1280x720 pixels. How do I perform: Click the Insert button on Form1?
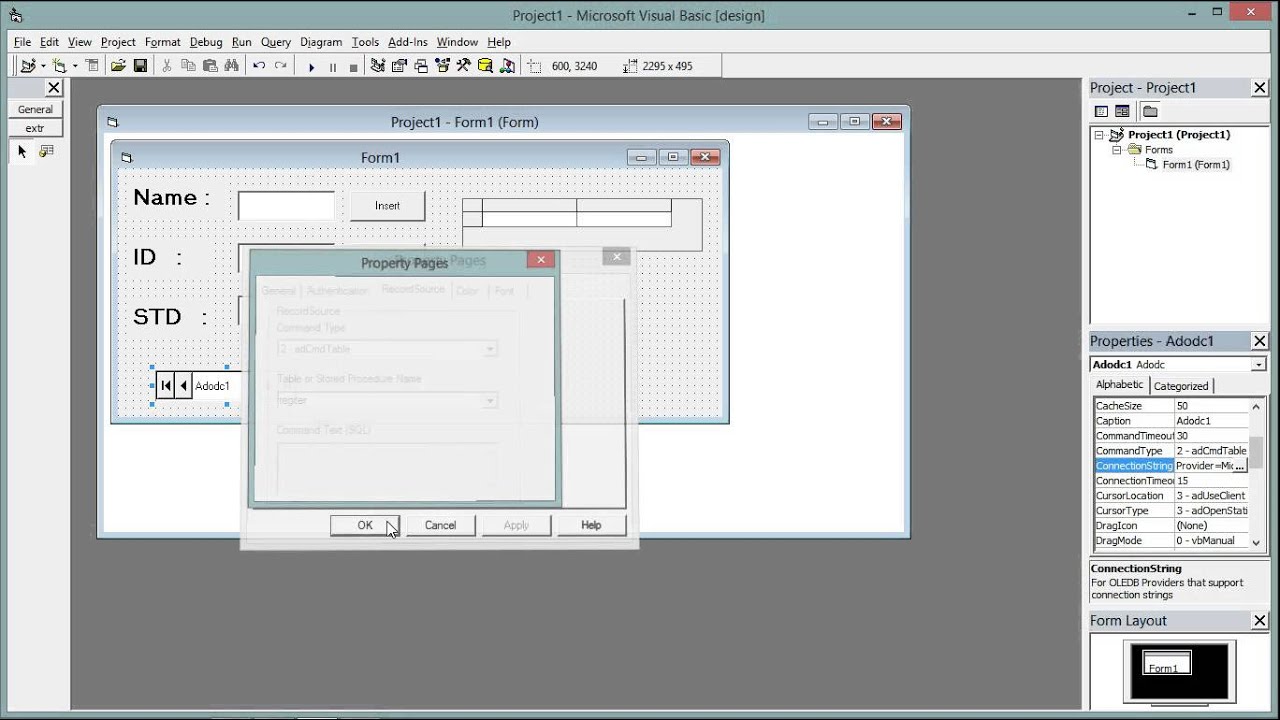pyautogui.click(x=387, y=206)
